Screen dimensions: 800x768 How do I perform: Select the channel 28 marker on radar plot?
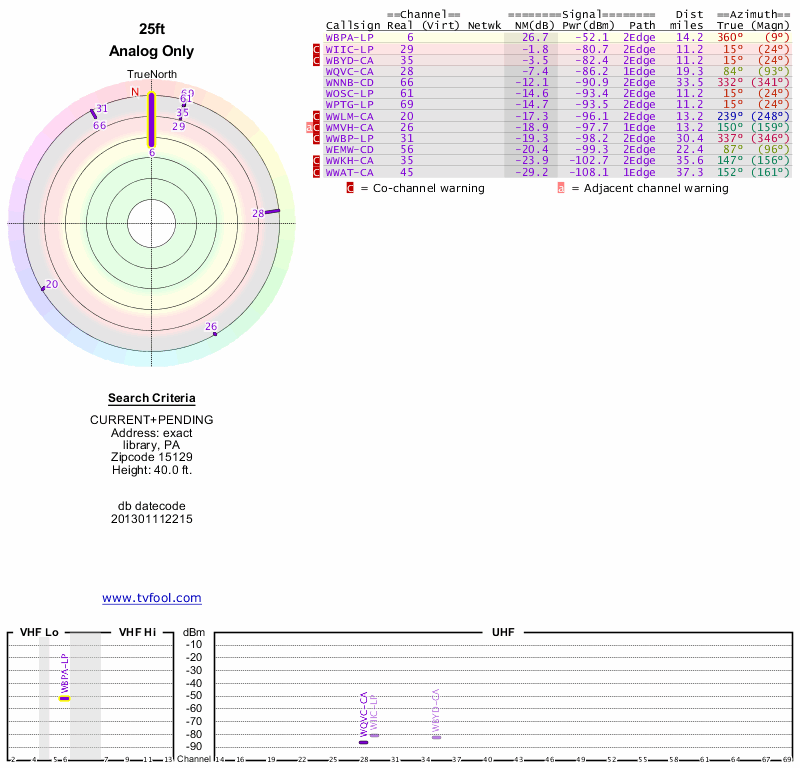tap(271, 211)
